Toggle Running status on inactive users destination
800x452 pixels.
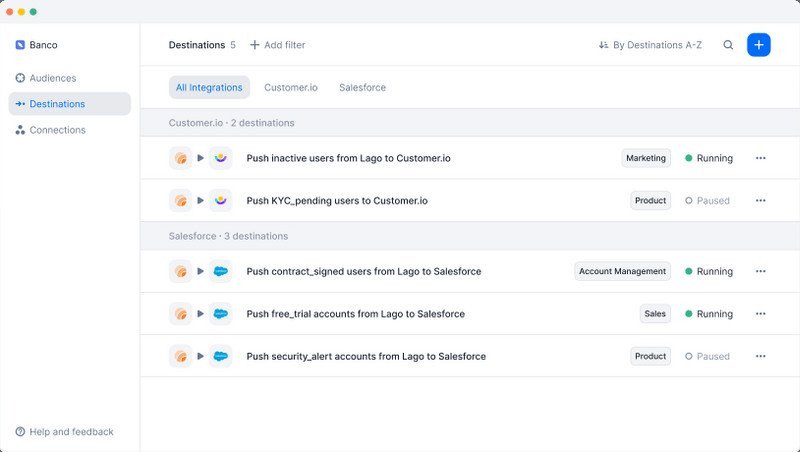coord(708,158)
